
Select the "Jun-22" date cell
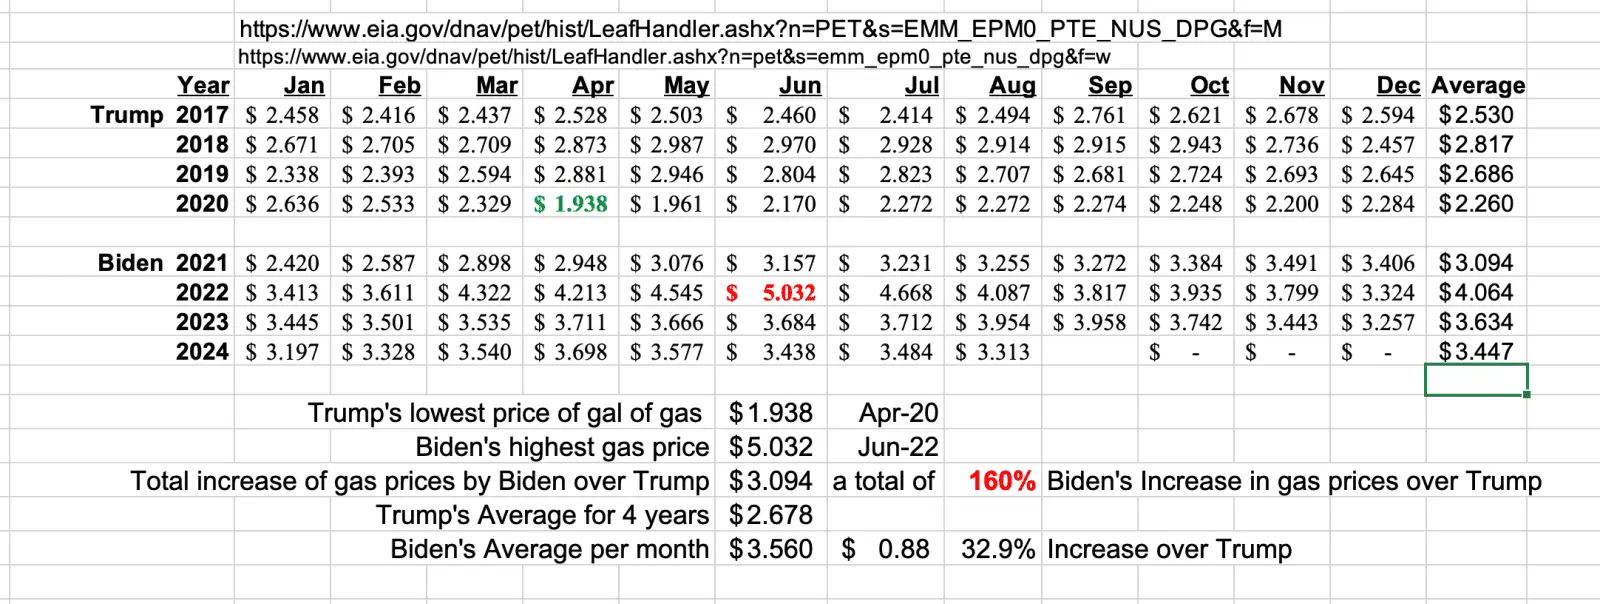click(x=898, y=447)
